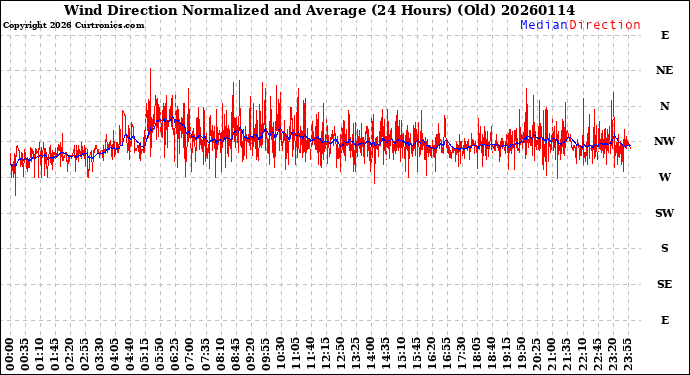The image size is (690, 375).
Task: Click the 19:50 time label
Action: click(521, 354)
